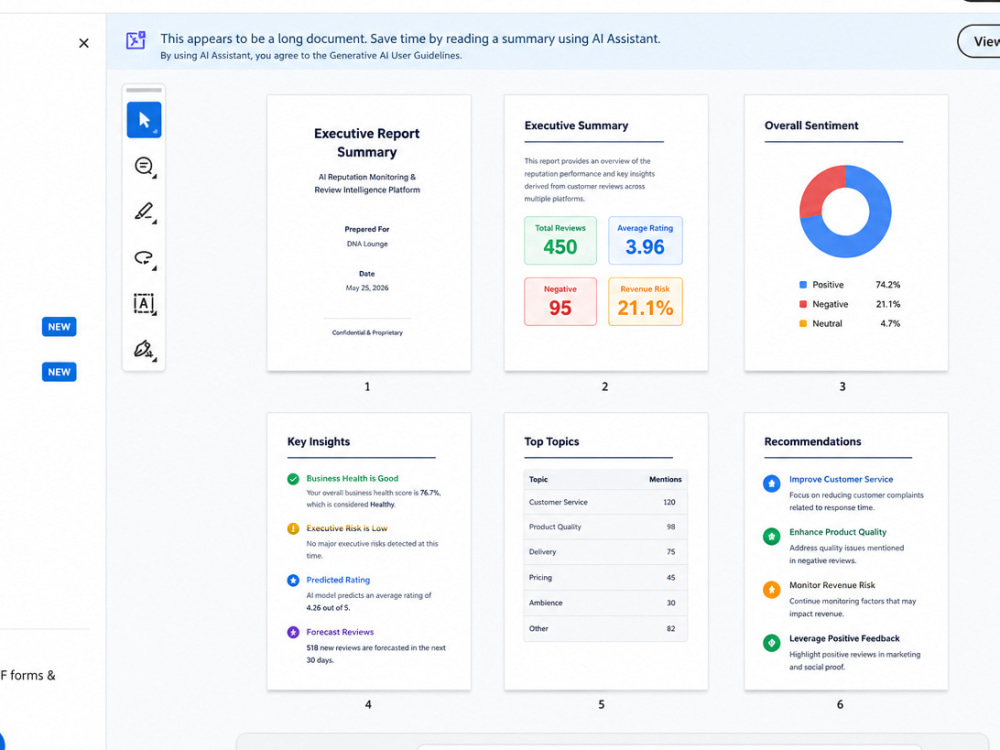Click 'Forecast Reviews' heading

point(340,632)
